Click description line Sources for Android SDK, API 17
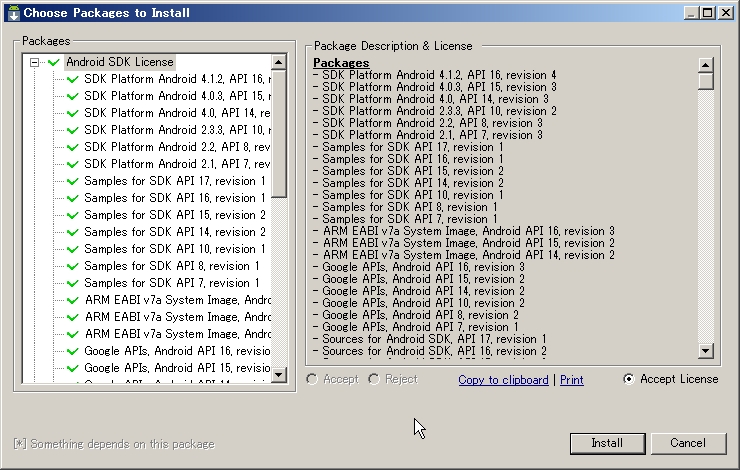This screenshot has width=740, height=470. coord(429,339)
